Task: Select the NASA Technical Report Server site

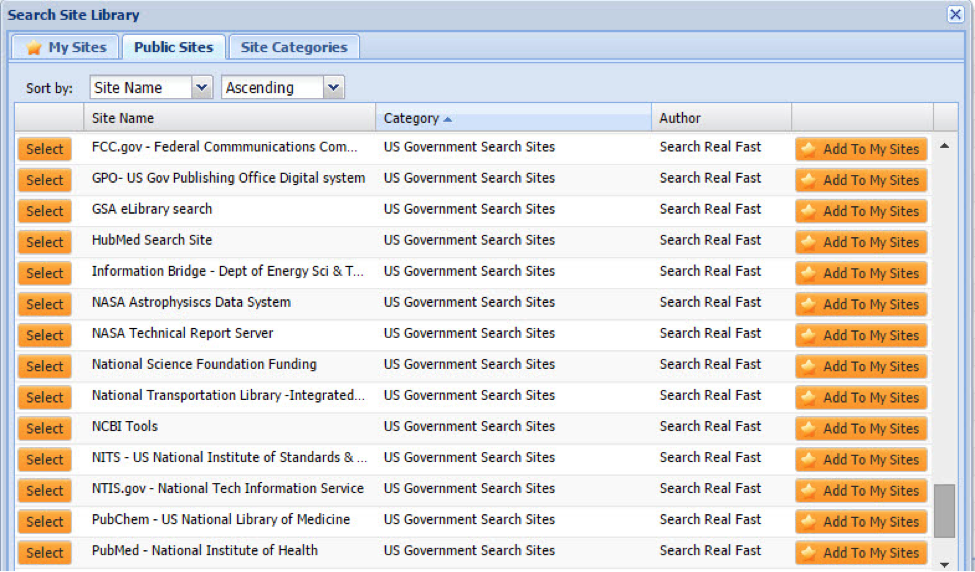Action: 45,336
